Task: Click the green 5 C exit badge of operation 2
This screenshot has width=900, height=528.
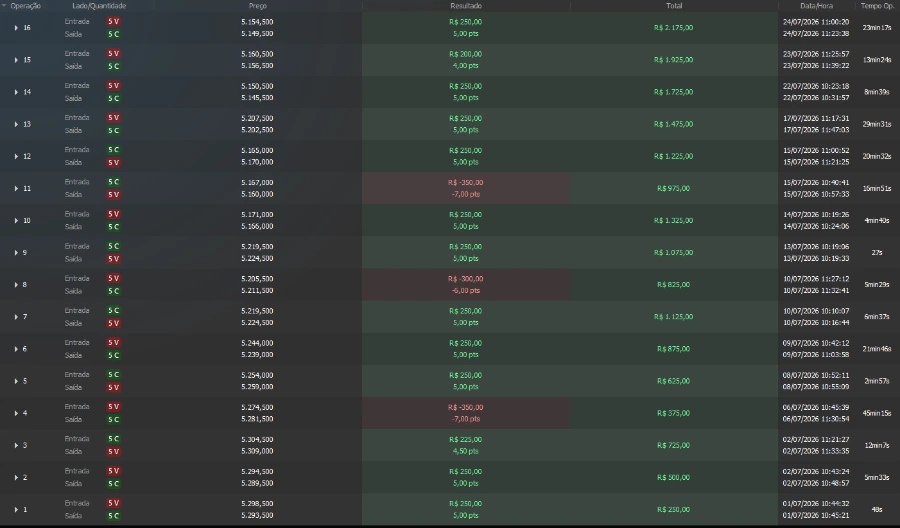Action: pyautogui.click(x=114, y=484)
